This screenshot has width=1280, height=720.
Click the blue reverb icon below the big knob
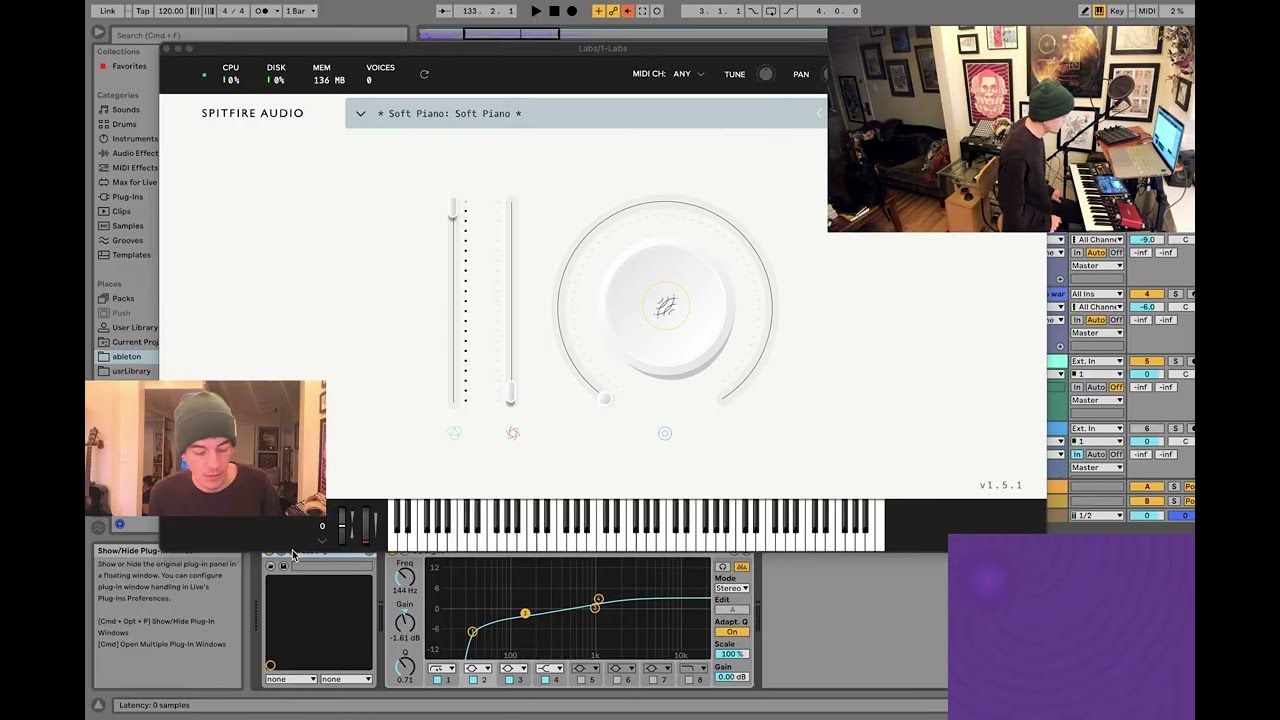[x=665, y=433]
